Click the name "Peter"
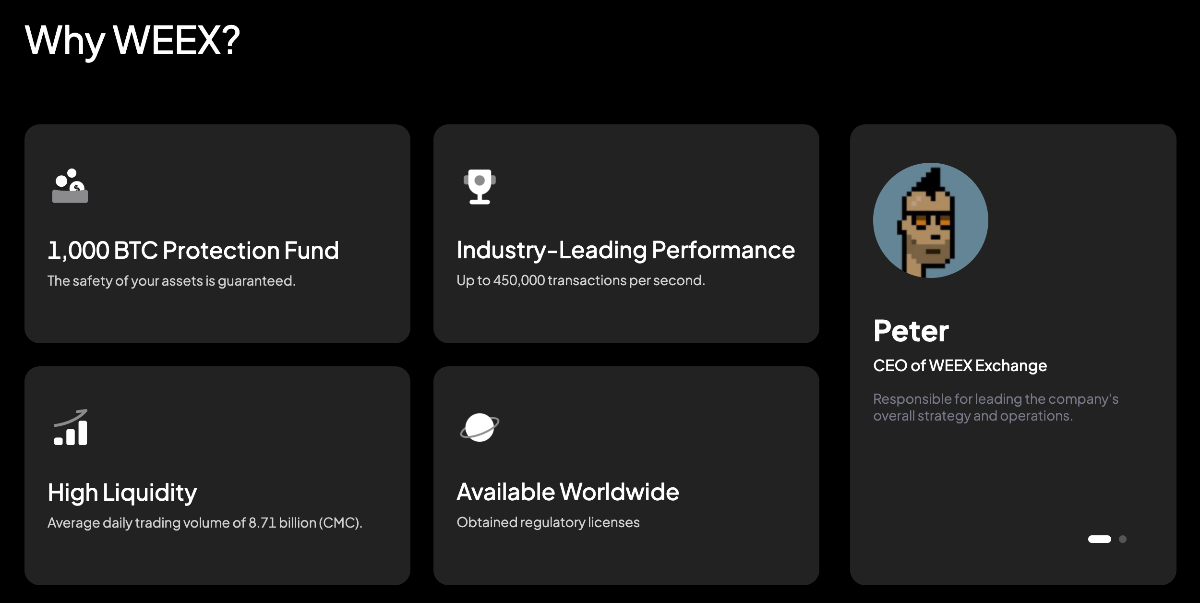Viewport: 1200px width, 603px height. pyautogui.click(x=911, y=331)
